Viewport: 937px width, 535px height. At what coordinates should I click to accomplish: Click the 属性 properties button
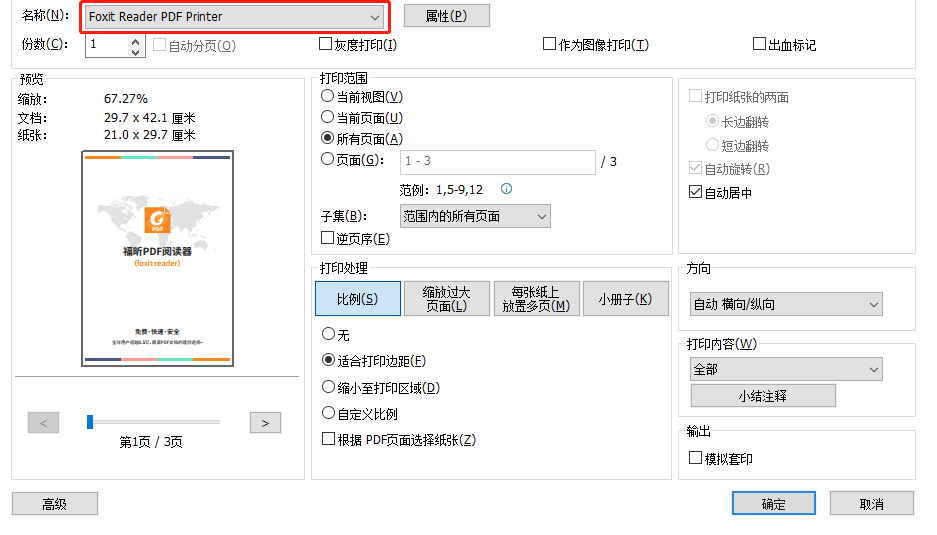point(446,16)
